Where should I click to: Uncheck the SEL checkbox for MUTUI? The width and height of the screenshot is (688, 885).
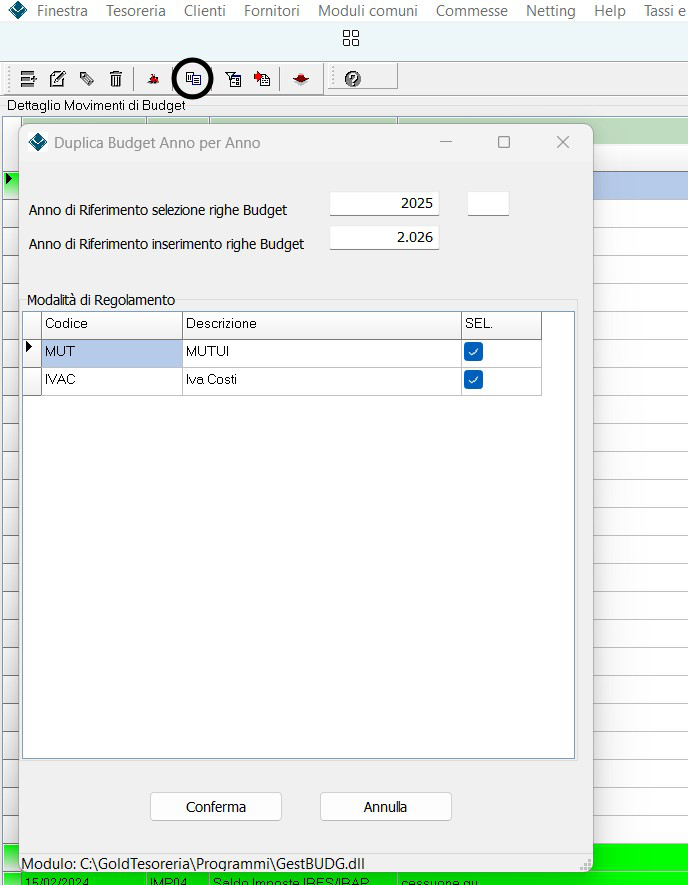473,352
